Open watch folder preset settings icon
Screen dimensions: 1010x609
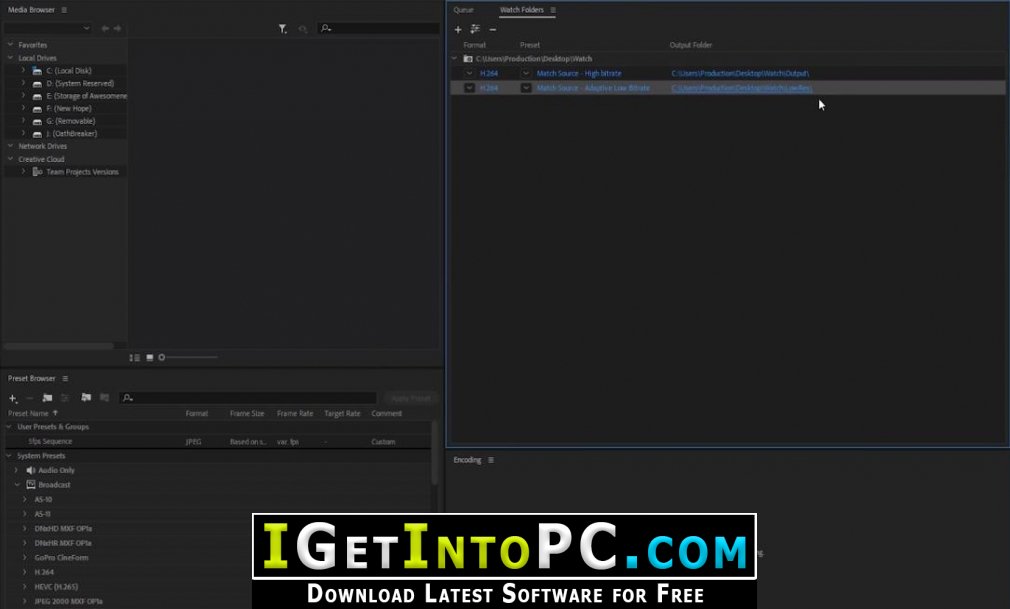475,30
